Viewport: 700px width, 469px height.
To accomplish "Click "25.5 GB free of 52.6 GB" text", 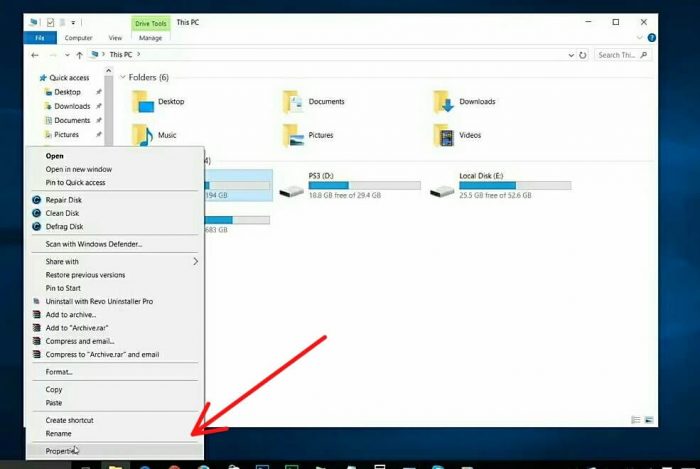I will [x=495, y=195].
